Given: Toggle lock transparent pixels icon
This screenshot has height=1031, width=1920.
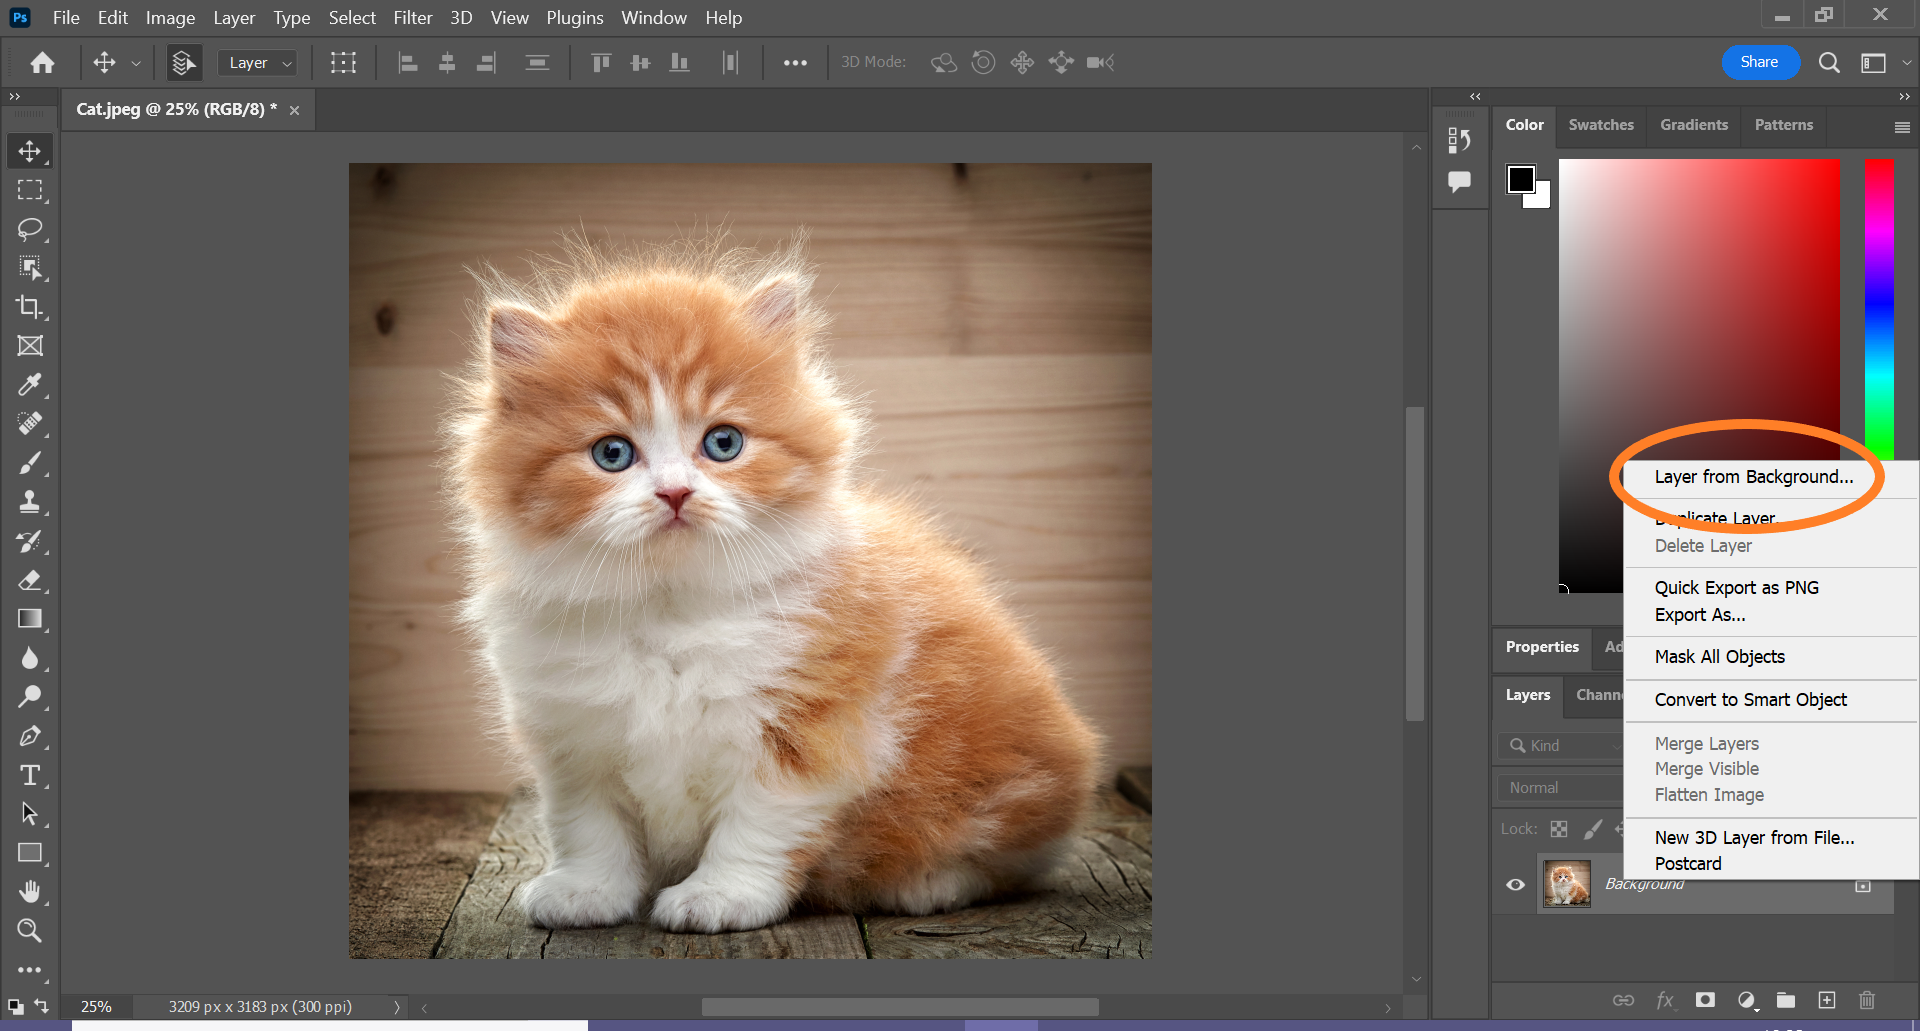Looking at the screenshot, I should 1559,829.
